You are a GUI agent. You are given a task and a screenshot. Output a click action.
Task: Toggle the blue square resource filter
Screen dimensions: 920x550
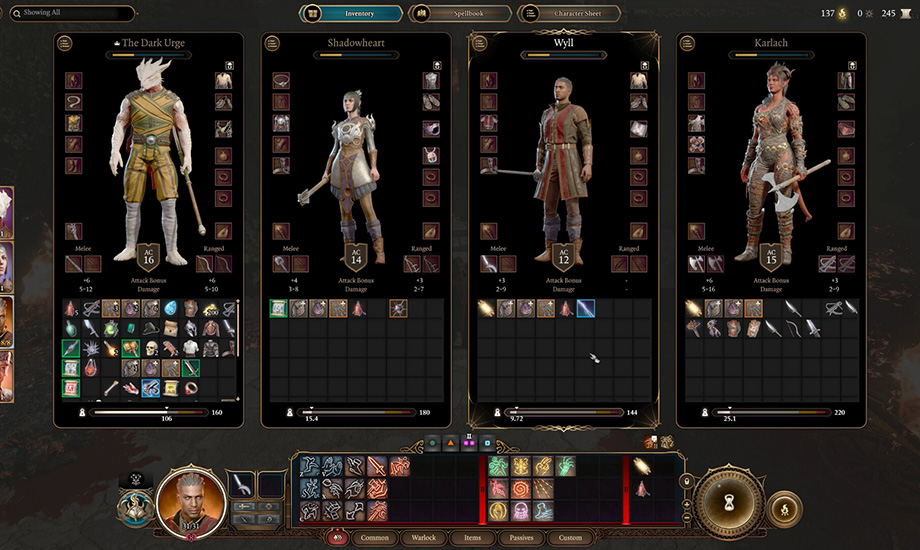pos(487,443)
